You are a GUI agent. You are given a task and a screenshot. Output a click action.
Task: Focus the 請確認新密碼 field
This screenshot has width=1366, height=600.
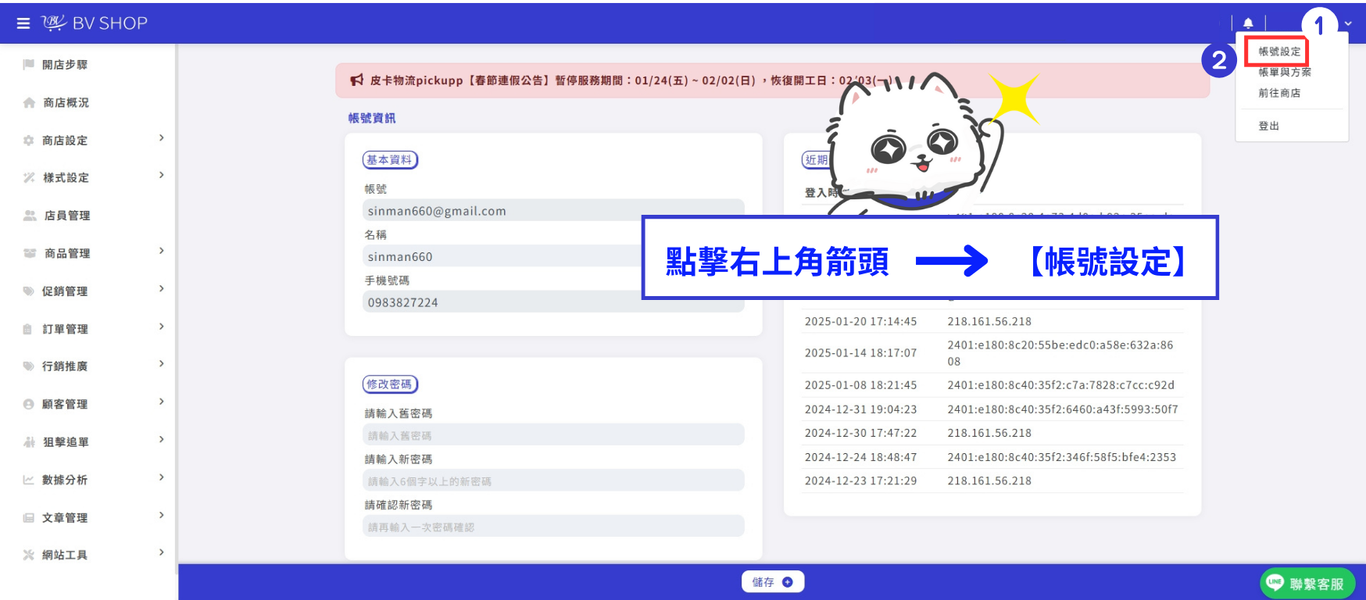click(553, 526)
